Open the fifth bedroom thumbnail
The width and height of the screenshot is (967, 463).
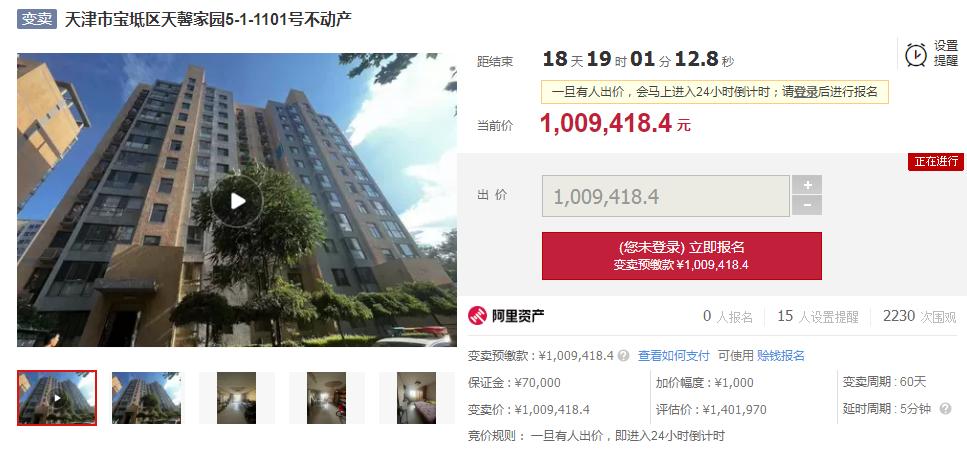416,398
